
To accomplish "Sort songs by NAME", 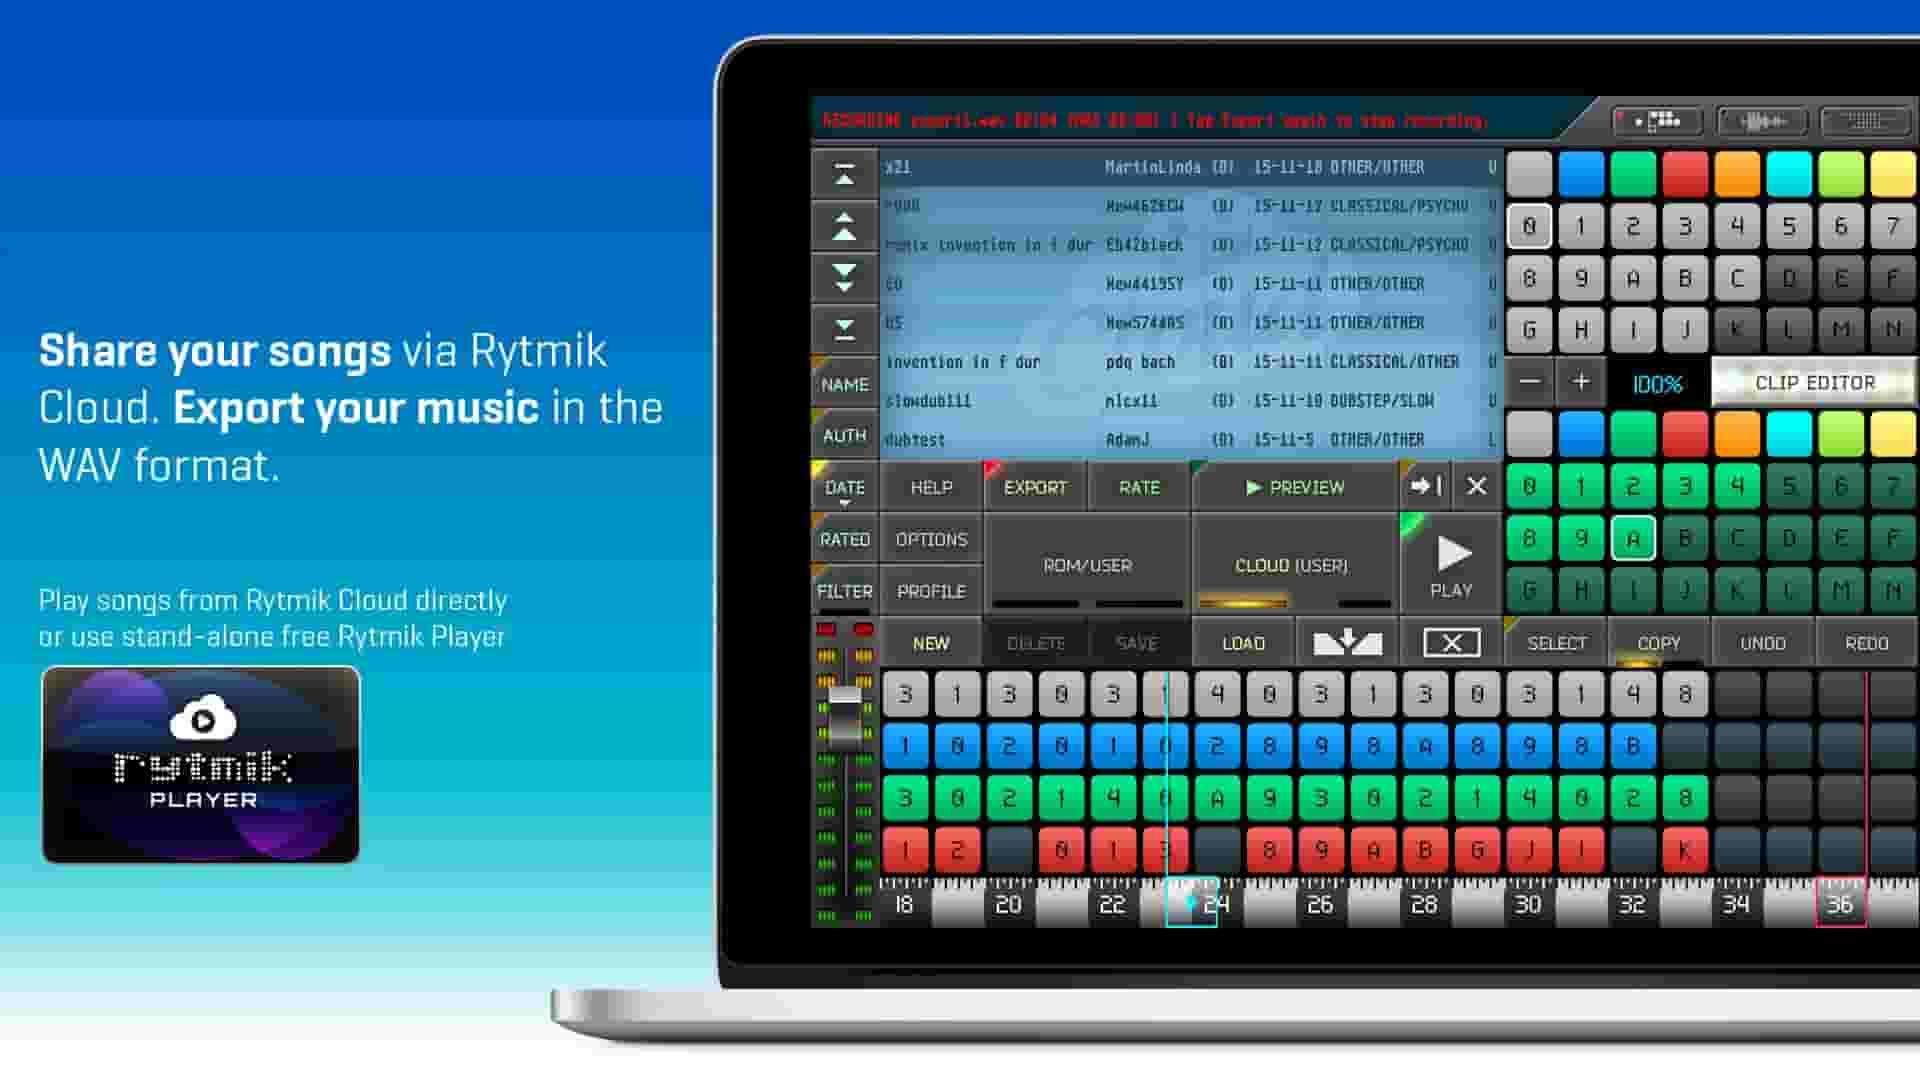I will [x=845, y=384].
